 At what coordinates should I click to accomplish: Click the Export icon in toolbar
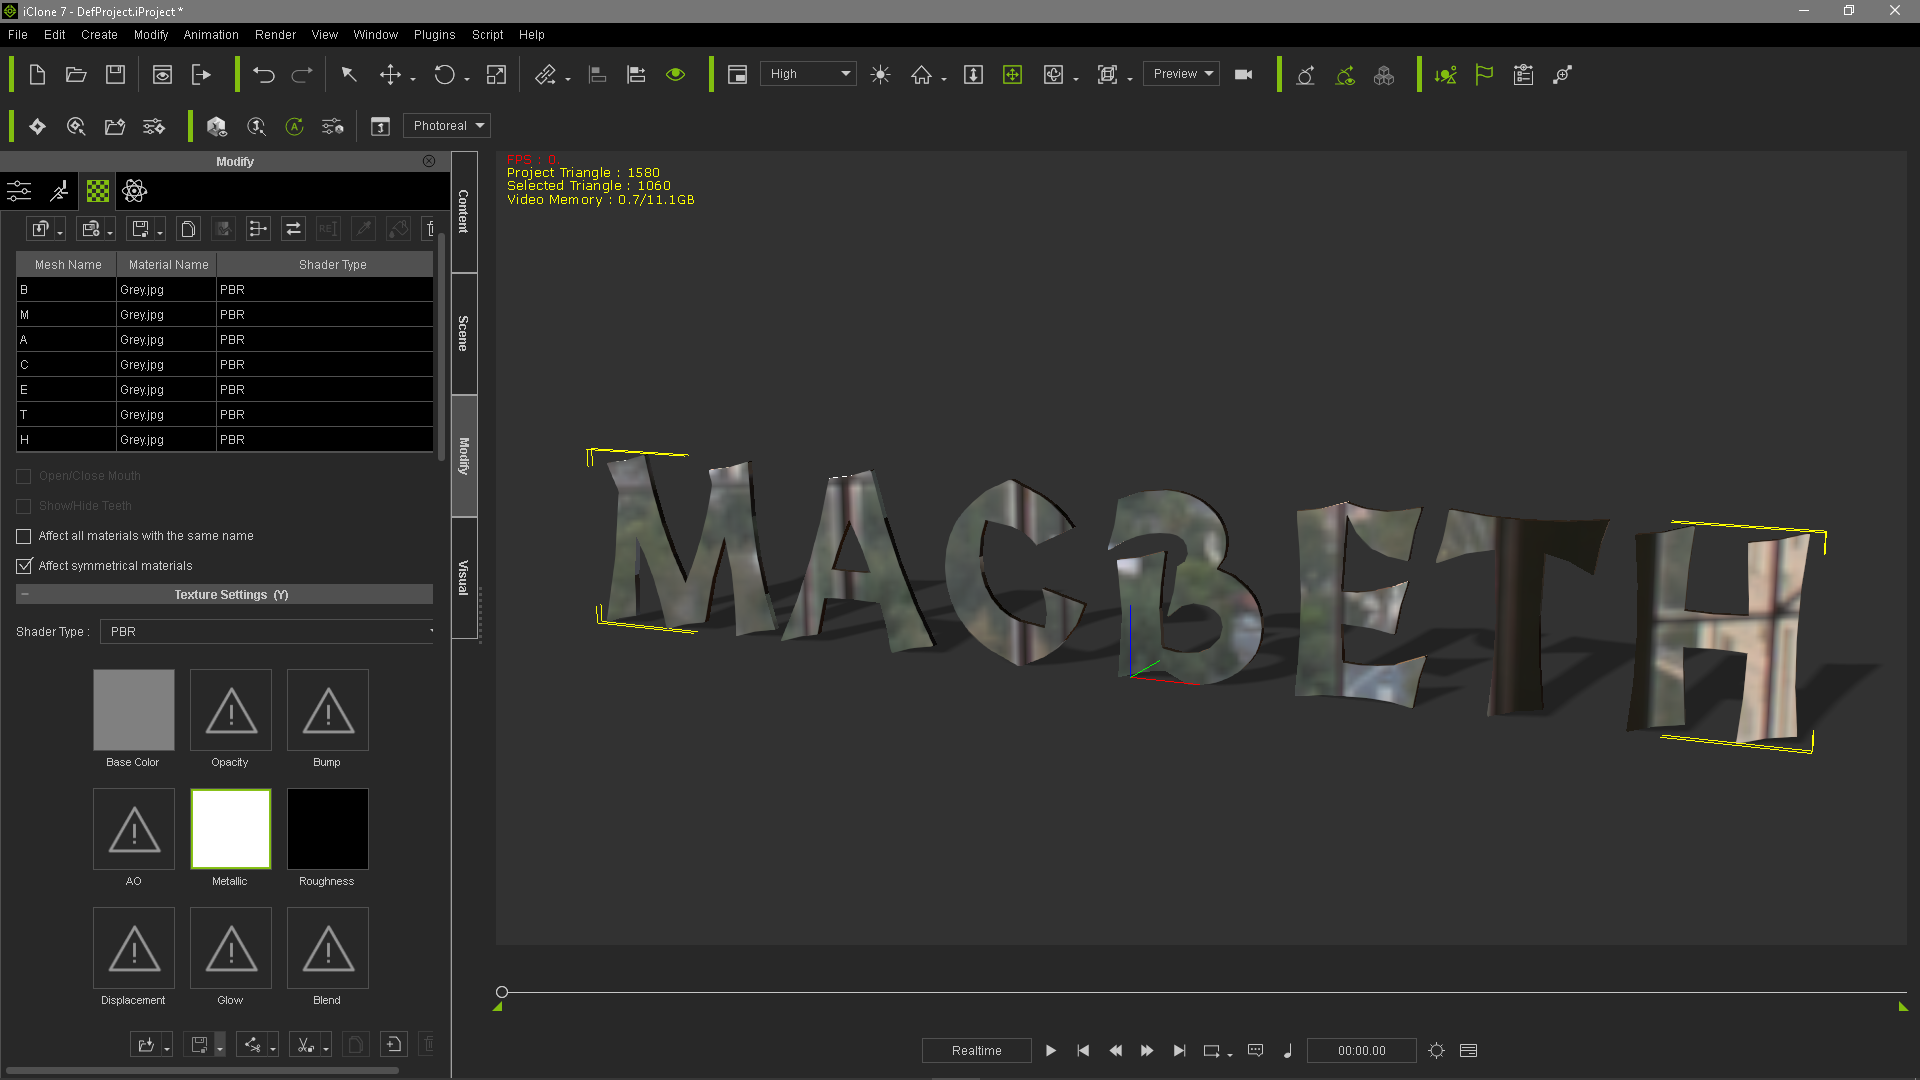point(201,74)
